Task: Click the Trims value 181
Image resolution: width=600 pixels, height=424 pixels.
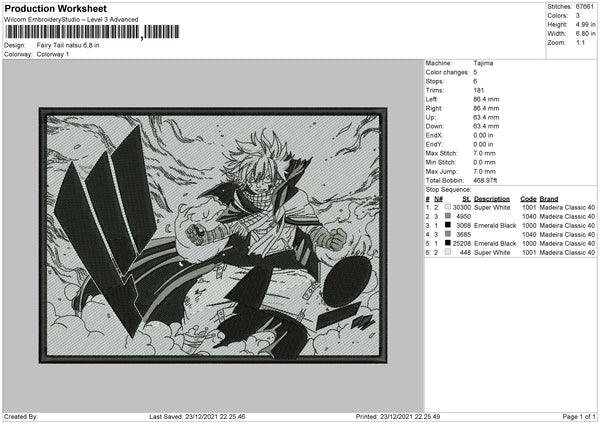Action: pyautogui.click(x=479, y=90)
